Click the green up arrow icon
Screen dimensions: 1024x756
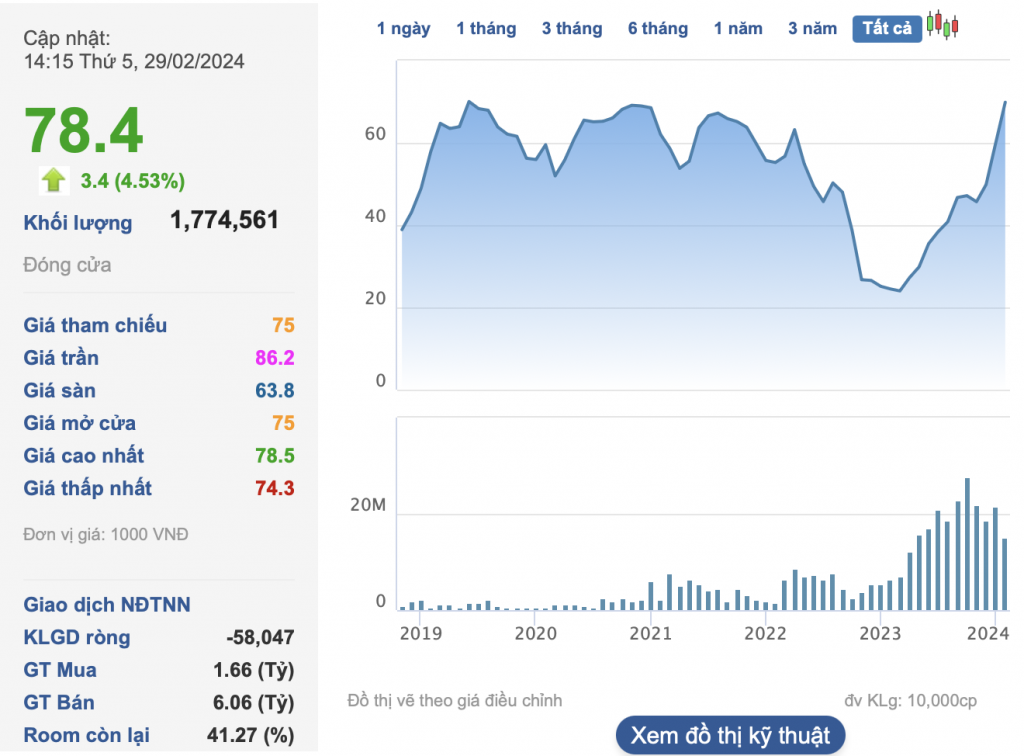(53, 180)
